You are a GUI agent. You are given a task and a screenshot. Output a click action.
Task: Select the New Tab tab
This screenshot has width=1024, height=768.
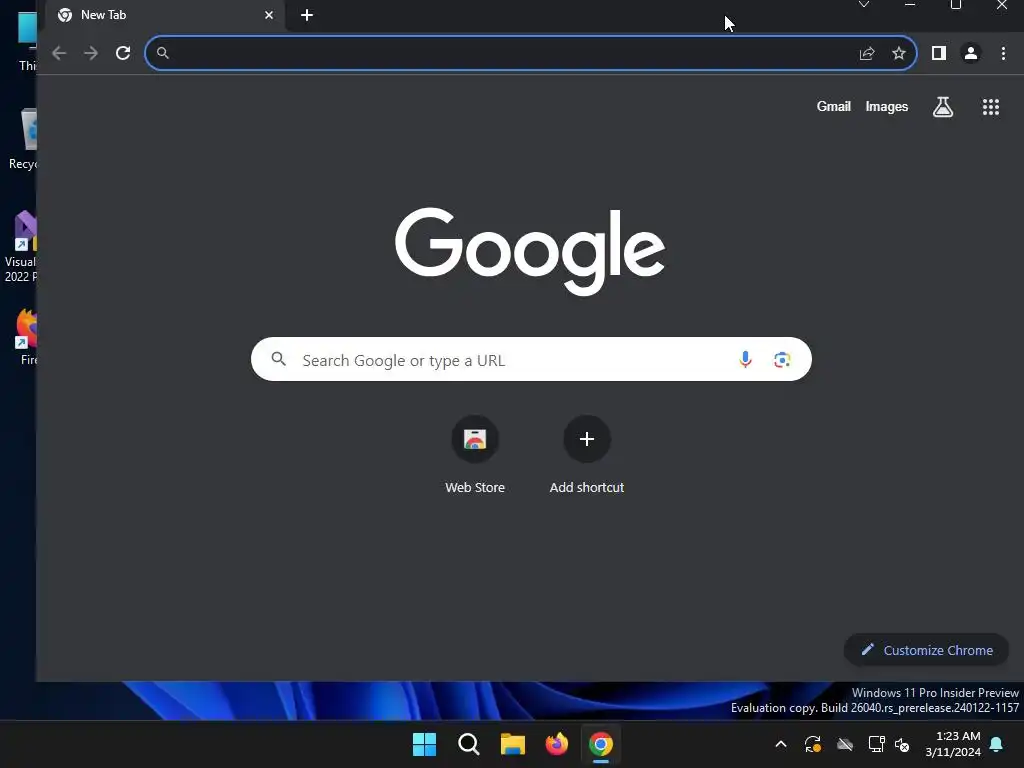coord(163,15)
